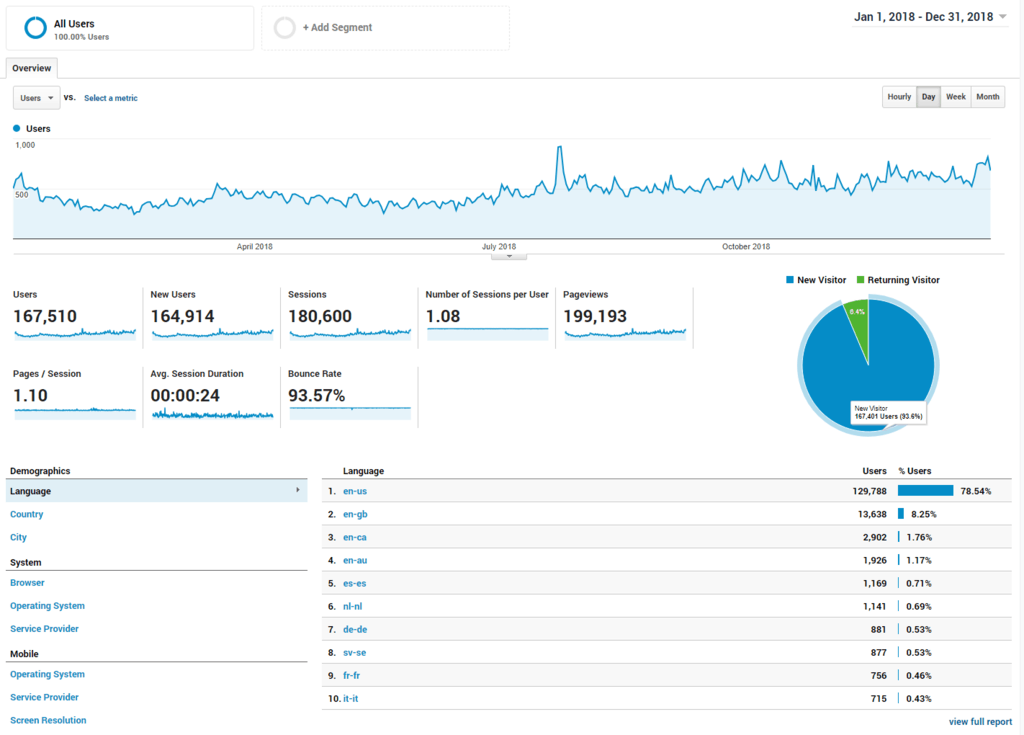The image size is (1024, 735).
Task: Click the Users total value 167,510
Action: (45, 316)
